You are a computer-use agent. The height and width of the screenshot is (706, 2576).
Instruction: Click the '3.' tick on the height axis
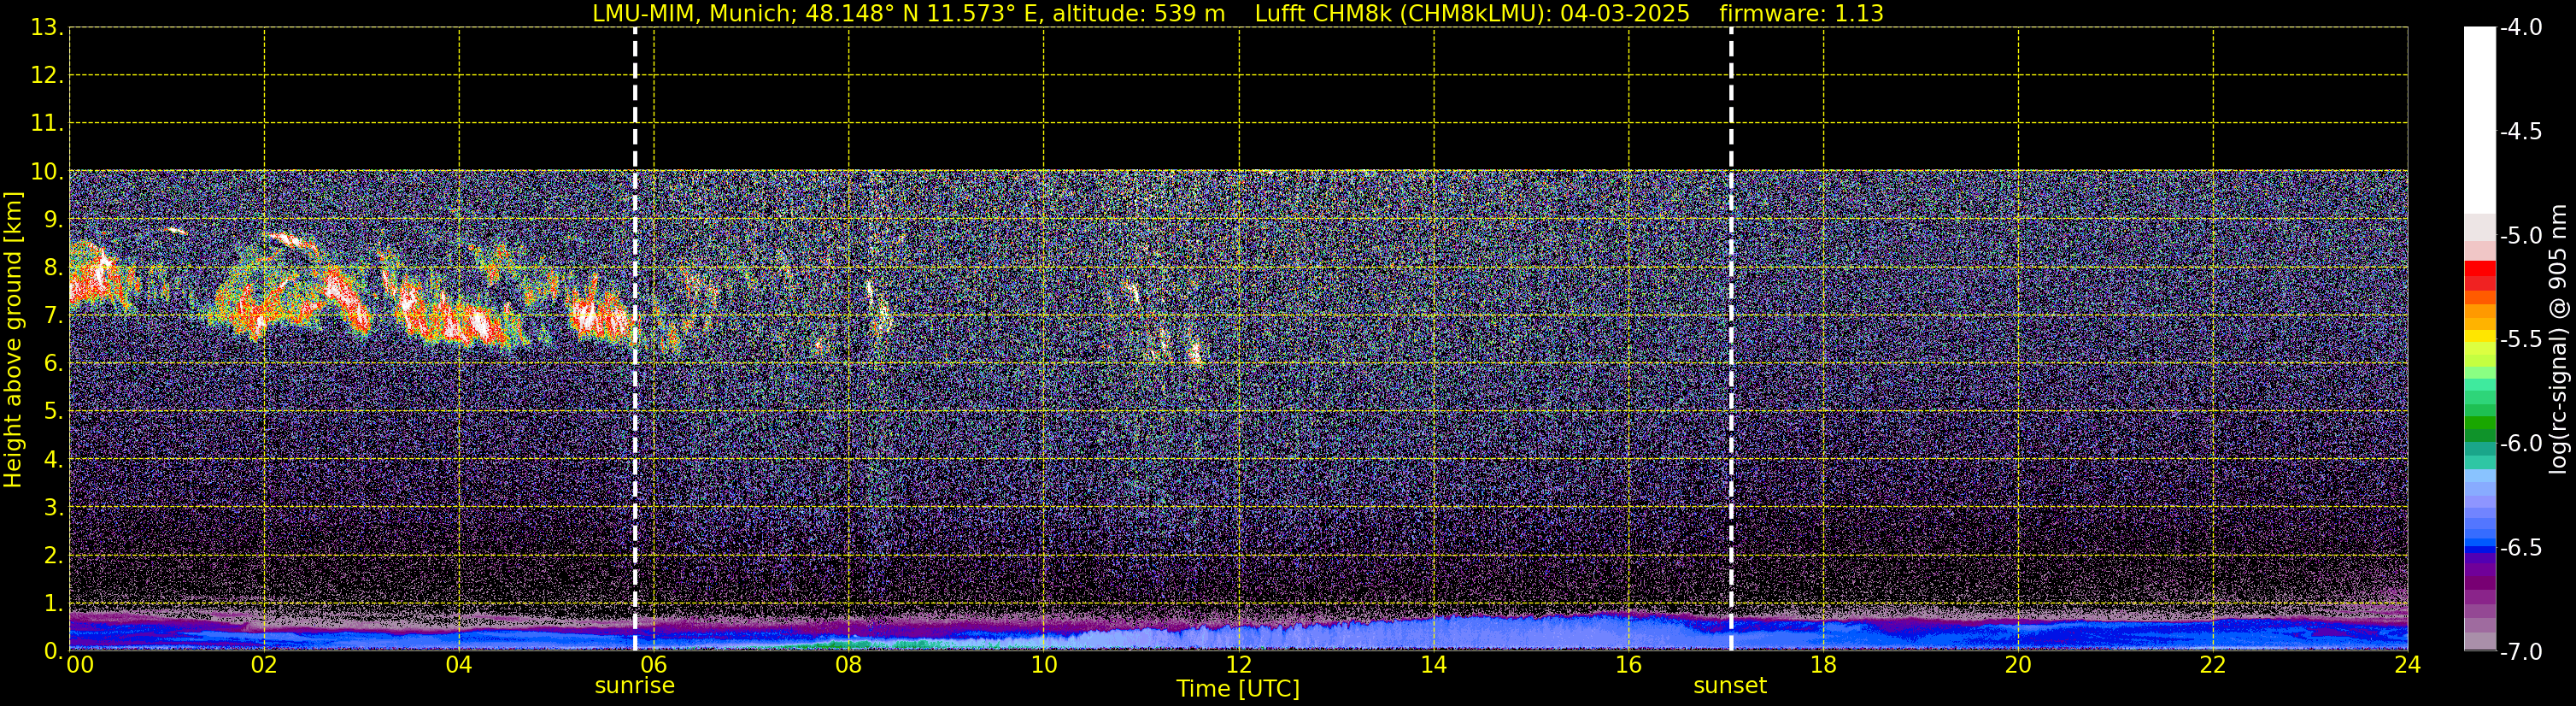coord(53,508)
